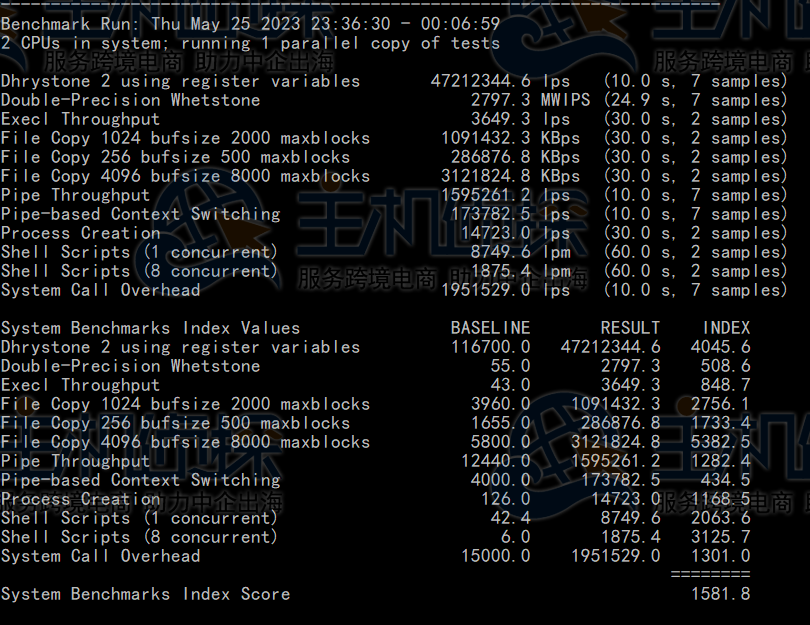Click the "System Benchmarks Index Score" label
Viewport: 810px width, 625px height.
145,594
